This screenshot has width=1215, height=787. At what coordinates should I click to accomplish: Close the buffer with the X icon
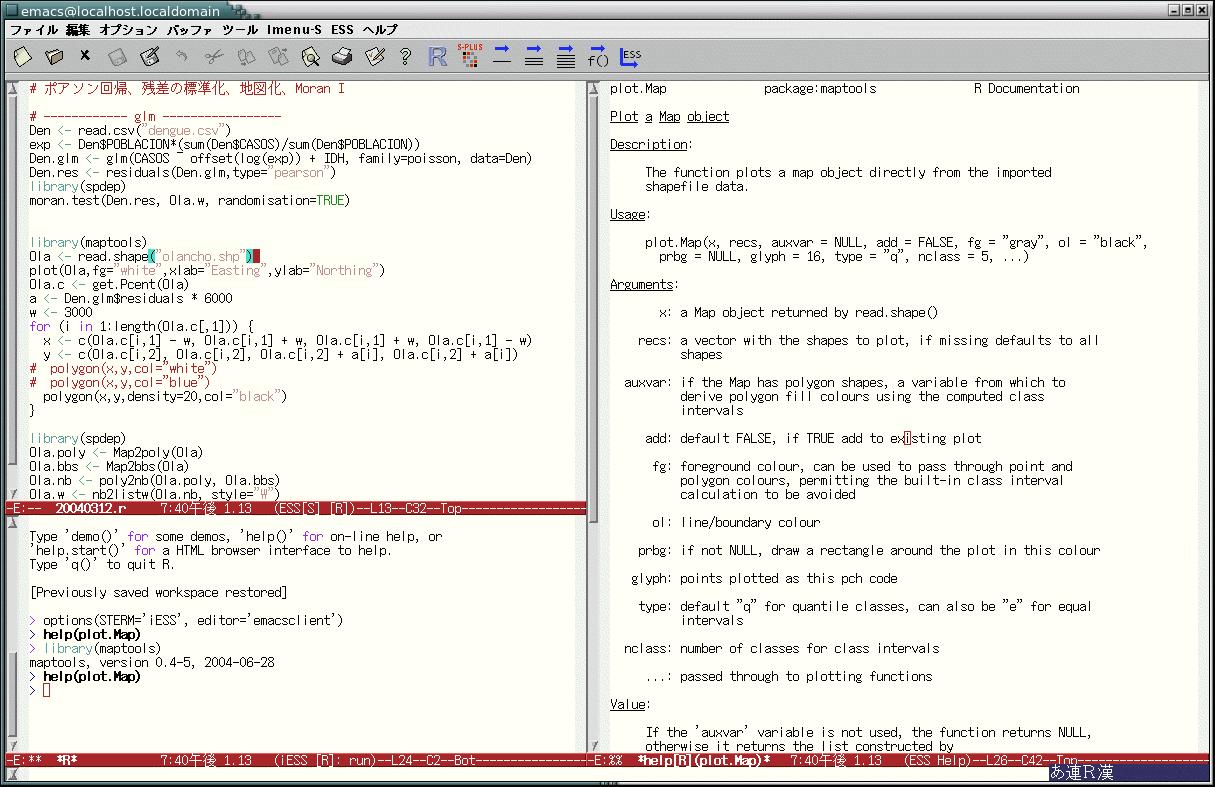click(x=85, y=57)
